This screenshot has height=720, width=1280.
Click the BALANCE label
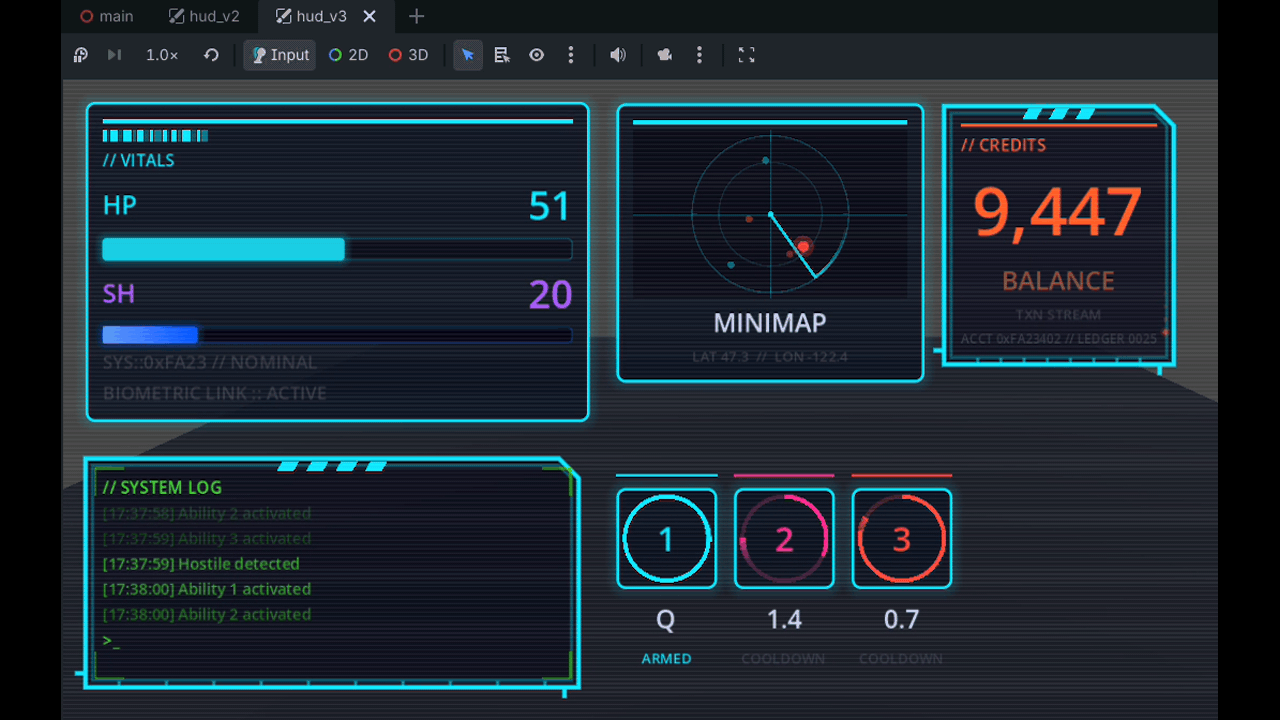[x=1058, y=281]
